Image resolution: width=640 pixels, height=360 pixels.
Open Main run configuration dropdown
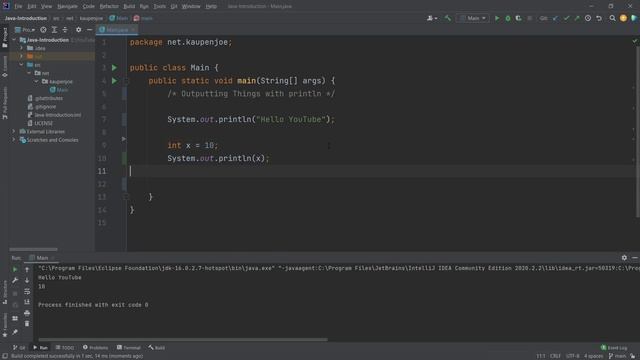pyautogui.click(x=473, y=18)
